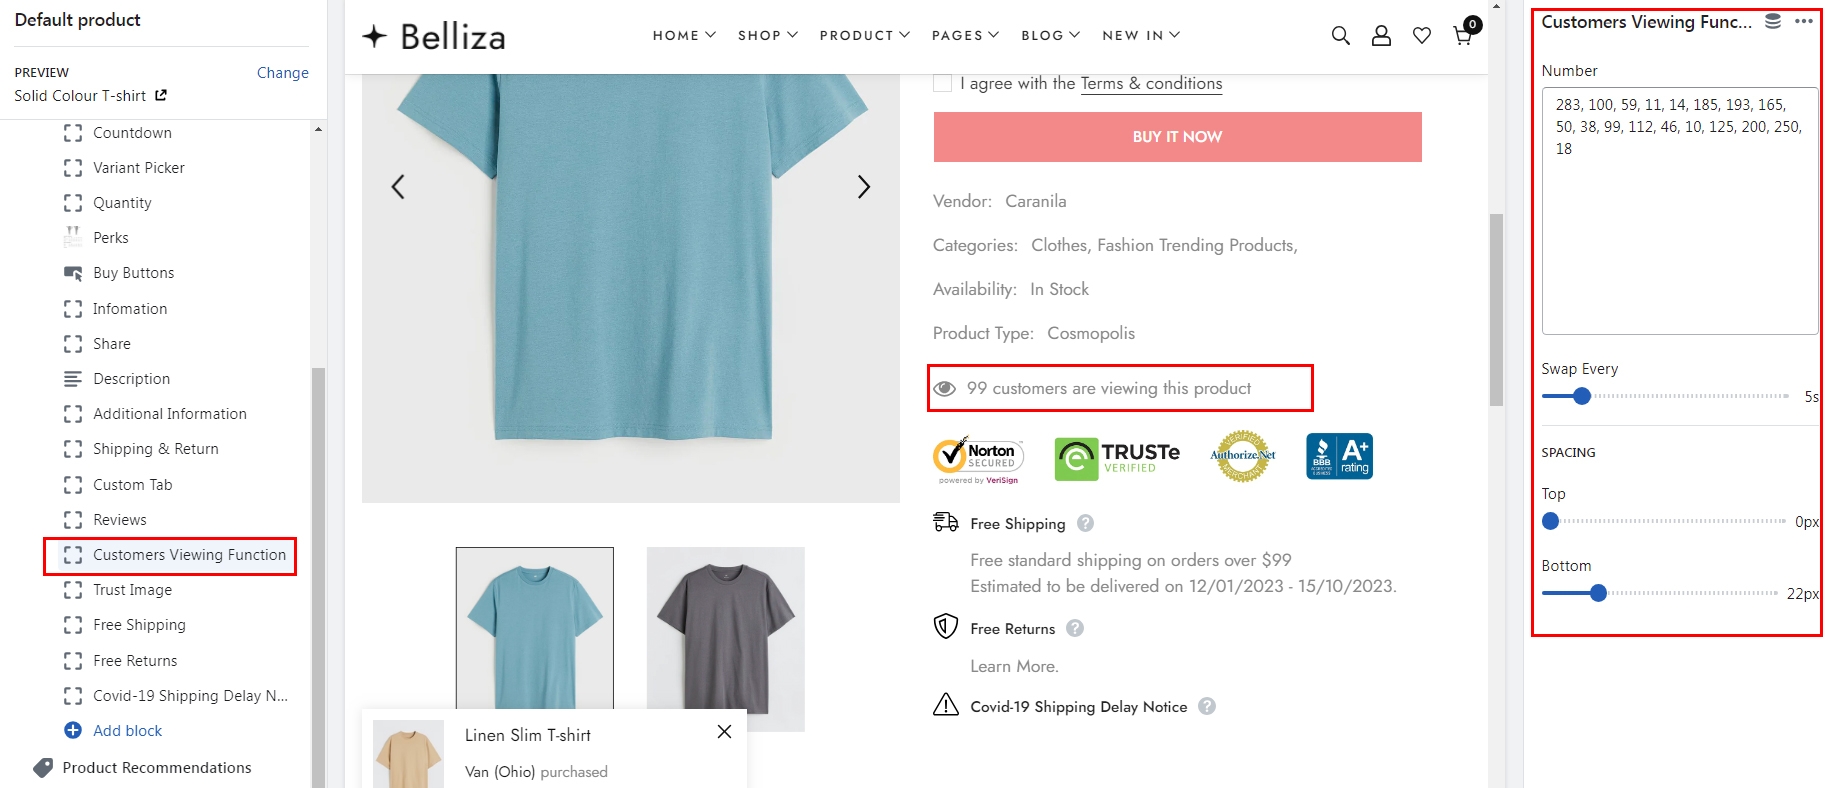The height and width of the screenshot is (788, 1830).
Task: Check the agree to Terms & conditions box
Action: (942, 83)
